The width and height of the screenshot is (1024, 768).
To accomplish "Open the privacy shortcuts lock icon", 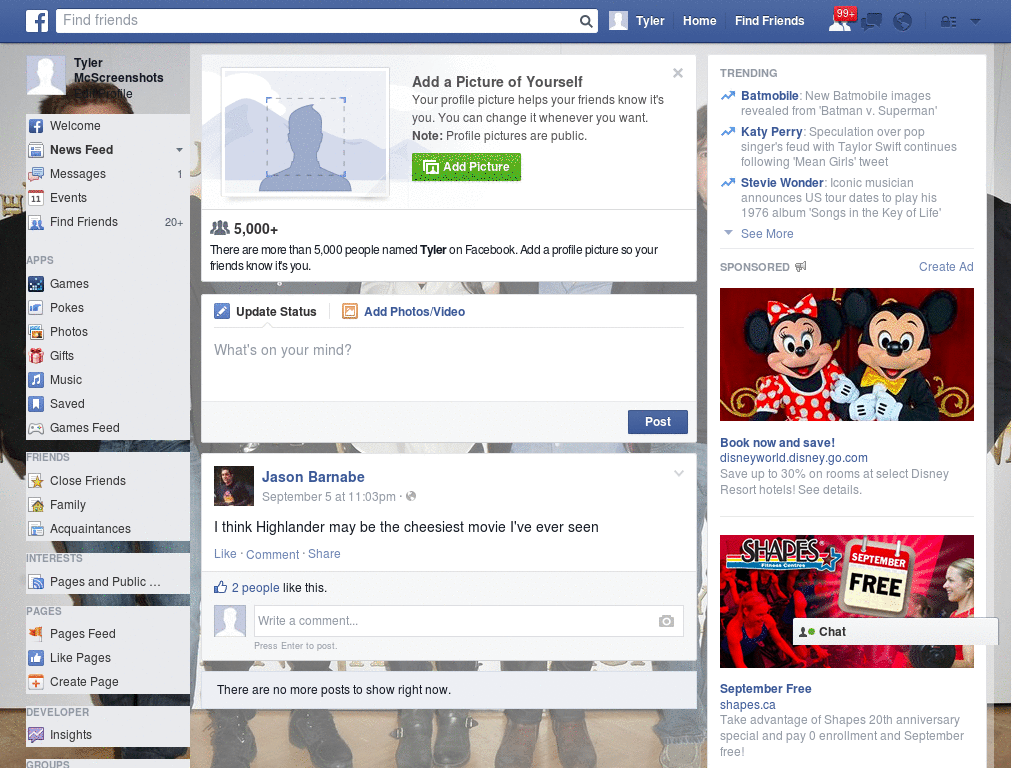I will click(948, 22).
